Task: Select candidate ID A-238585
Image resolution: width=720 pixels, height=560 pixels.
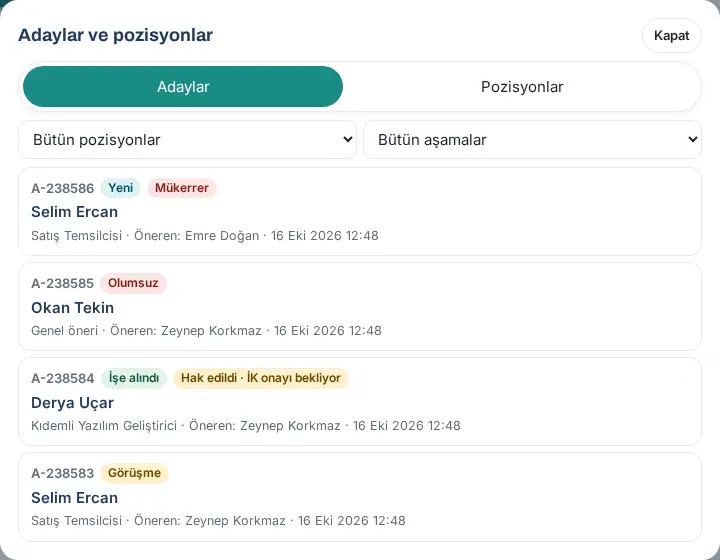Action: pos(62,283)
